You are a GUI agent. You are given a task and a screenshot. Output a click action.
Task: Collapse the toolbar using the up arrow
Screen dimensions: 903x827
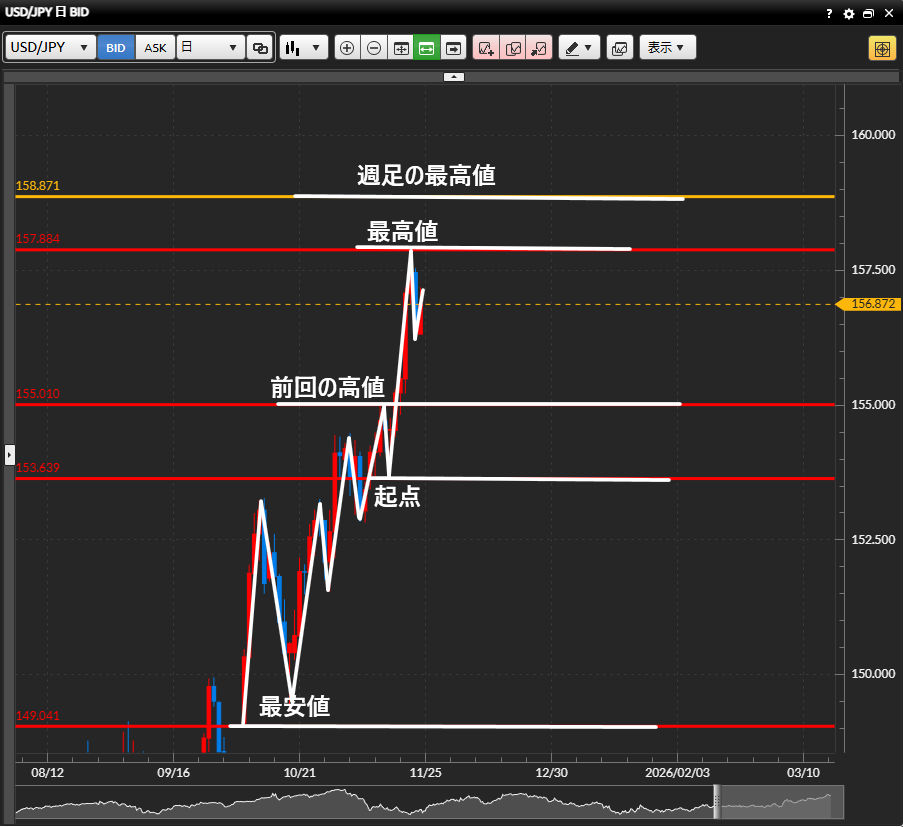pyautogui.click(x=453, y=76)
